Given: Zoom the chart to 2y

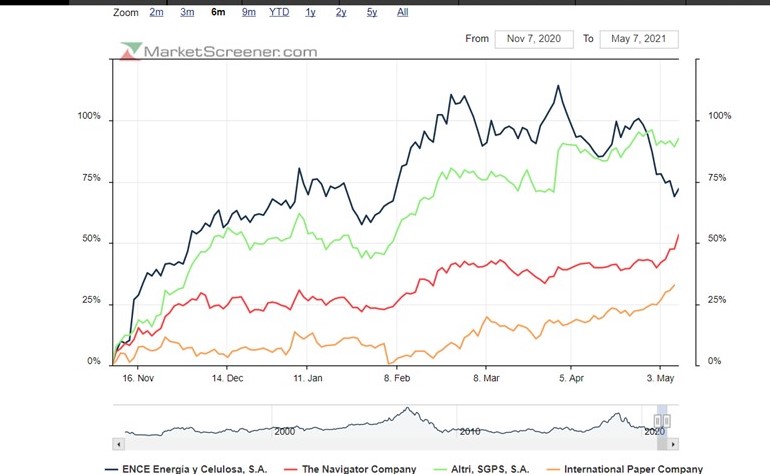Looking at the screenshot, I should tap(341, 12).
